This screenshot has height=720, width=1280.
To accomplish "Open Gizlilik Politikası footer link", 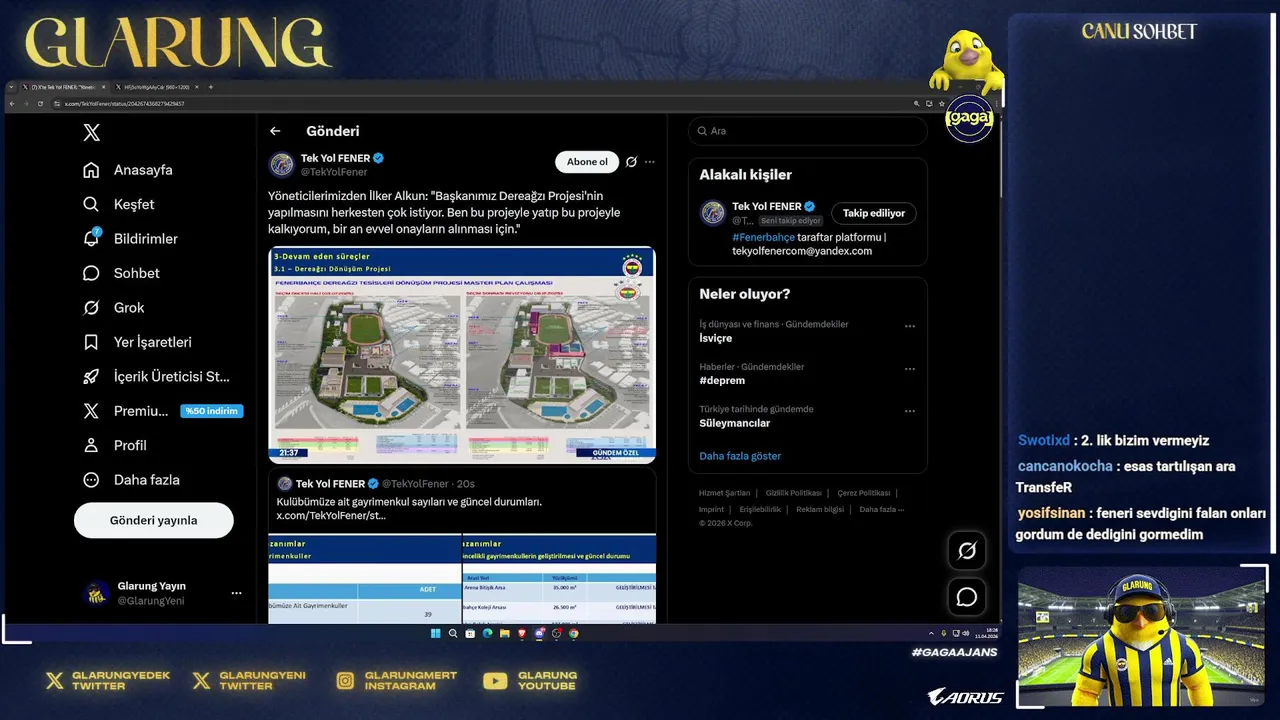I will pos(793,493).
